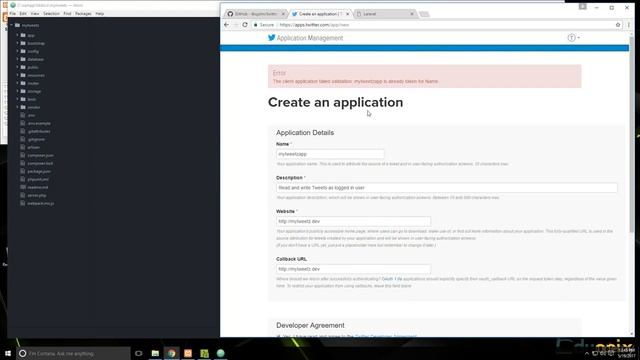Open a new Chrome tab
Image resolution: width=640 pixels, height=360 pixels.
click(x=424, y=14)
